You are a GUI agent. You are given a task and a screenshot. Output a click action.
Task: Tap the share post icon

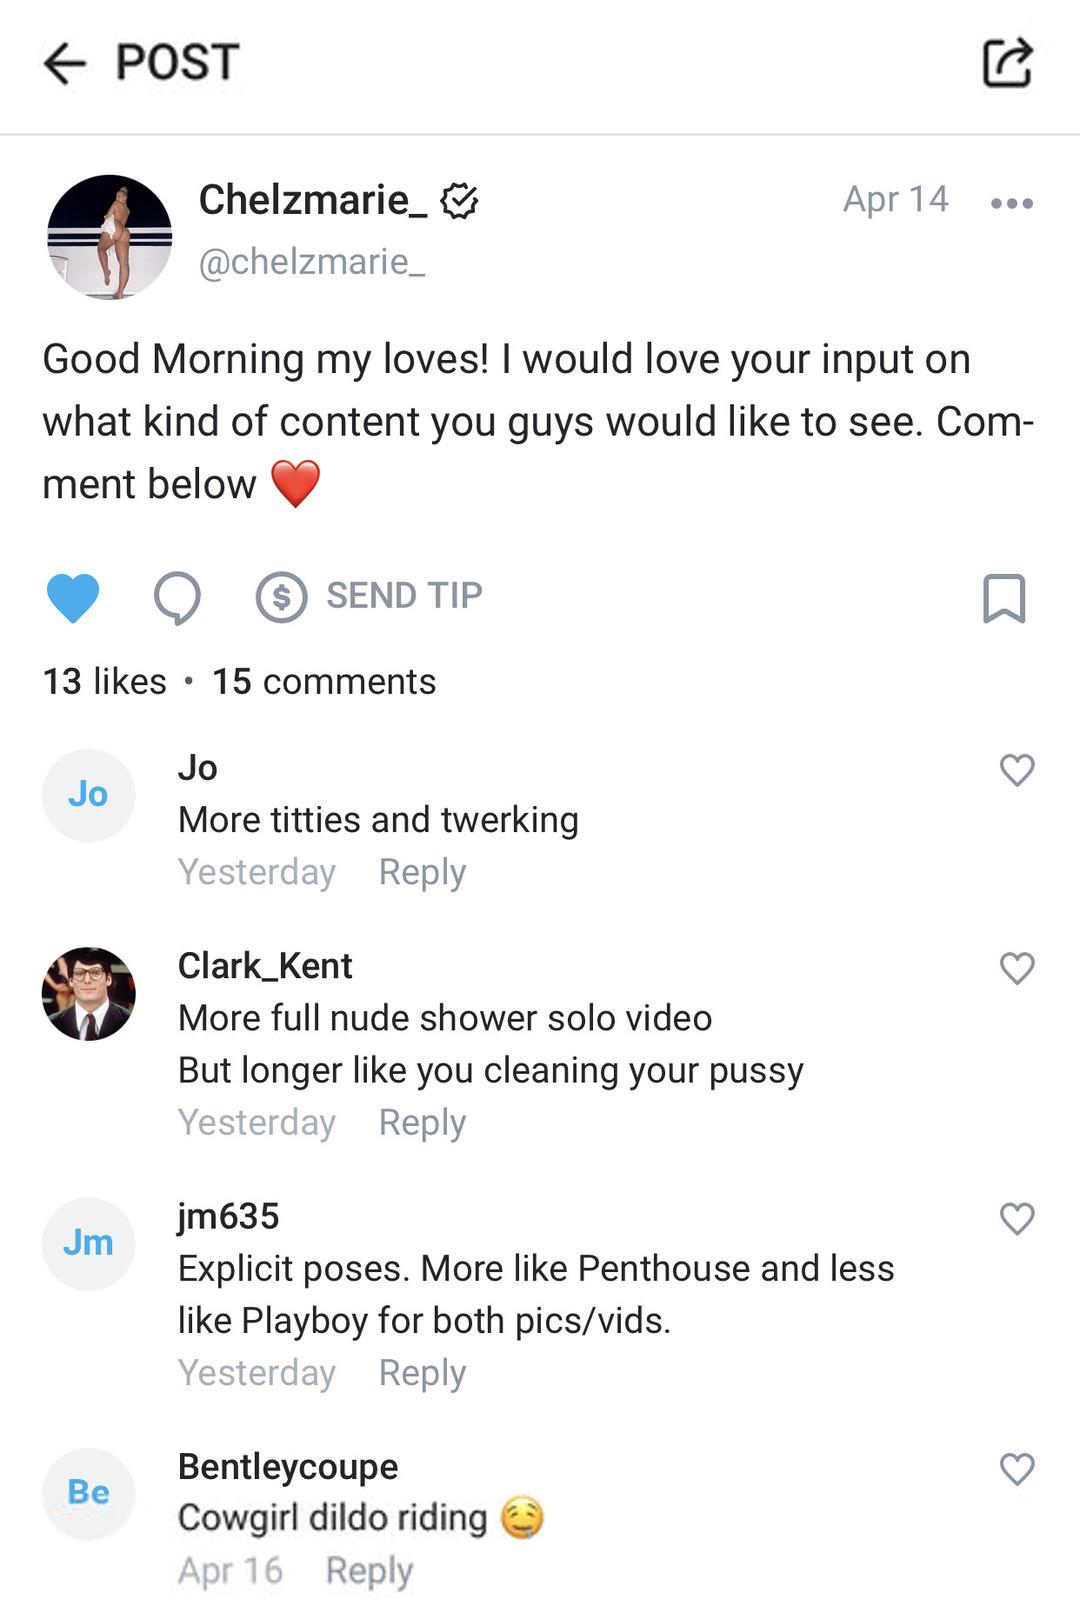[1006, 63]
